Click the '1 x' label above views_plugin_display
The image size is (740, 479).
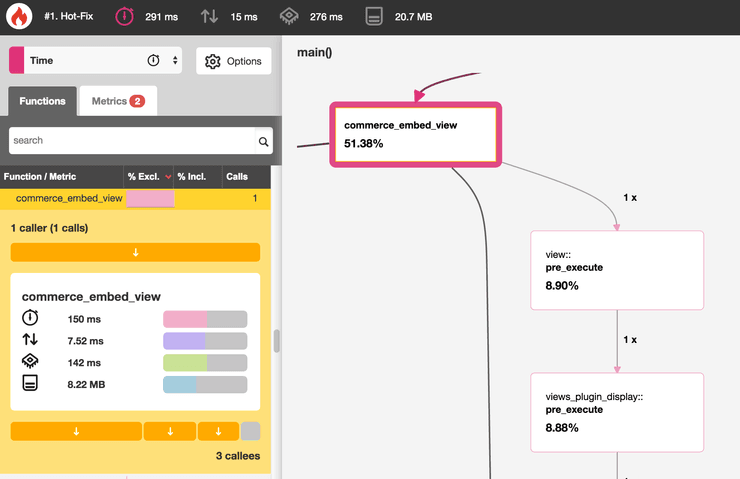(630, 340)
